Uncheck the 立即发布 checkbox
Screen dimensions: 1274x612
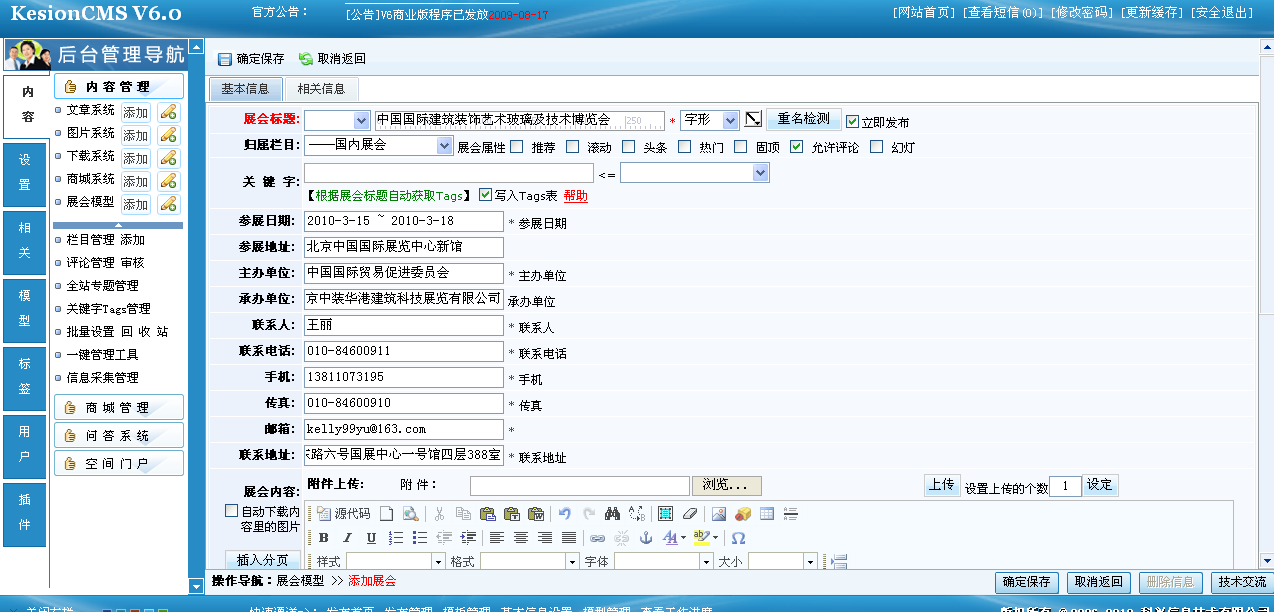(853, 122)
